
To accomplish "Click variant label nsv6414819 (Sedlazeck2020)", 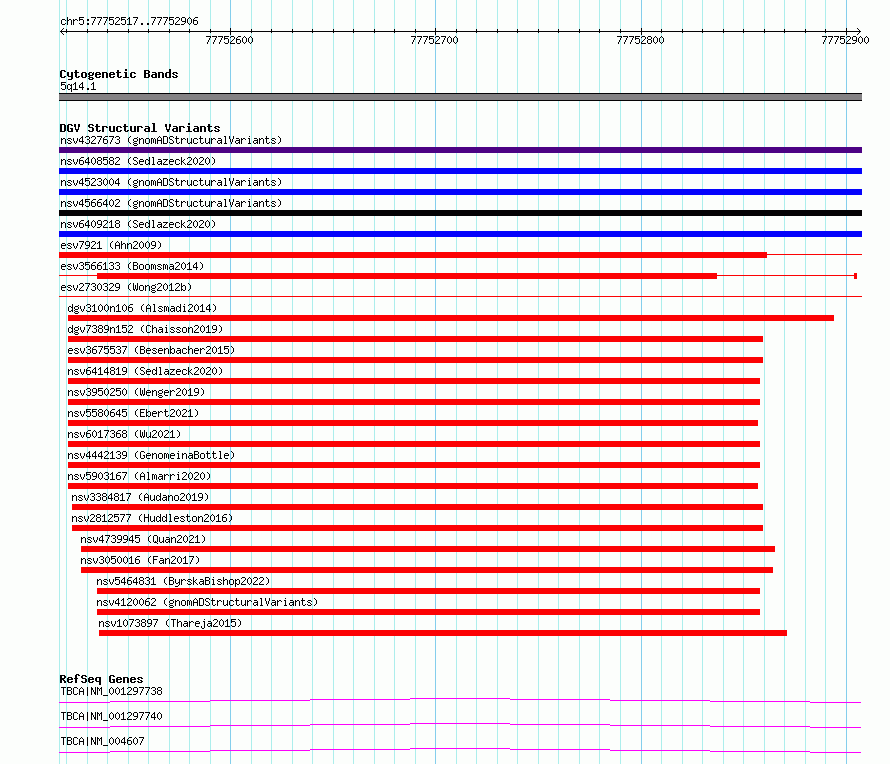I will pos(145,371).
